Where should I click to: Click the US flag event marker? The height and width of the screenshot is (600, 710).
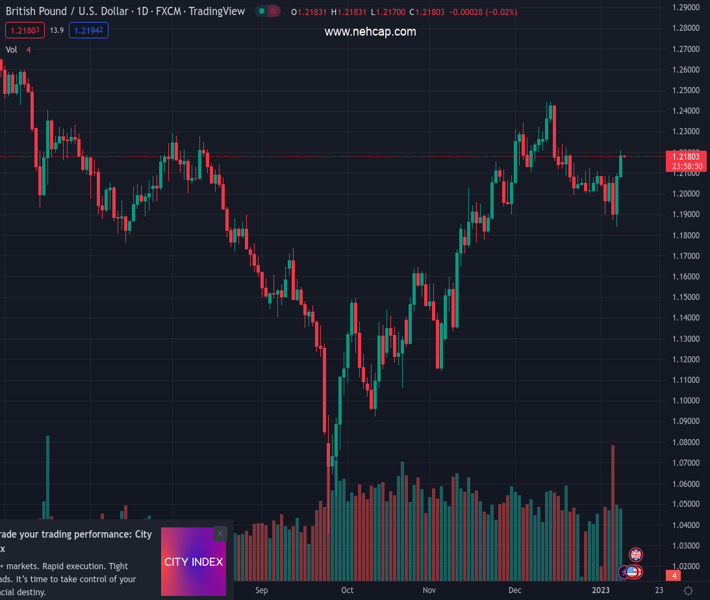[x=632, y=571]
